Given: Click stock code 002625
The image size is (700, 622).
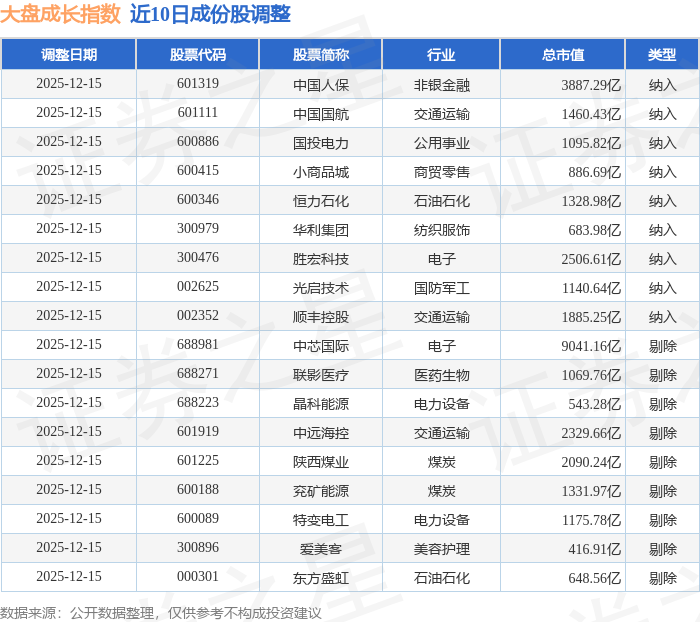Looking at the screenshot, I should pyautogui.click(x=198, y=287).
